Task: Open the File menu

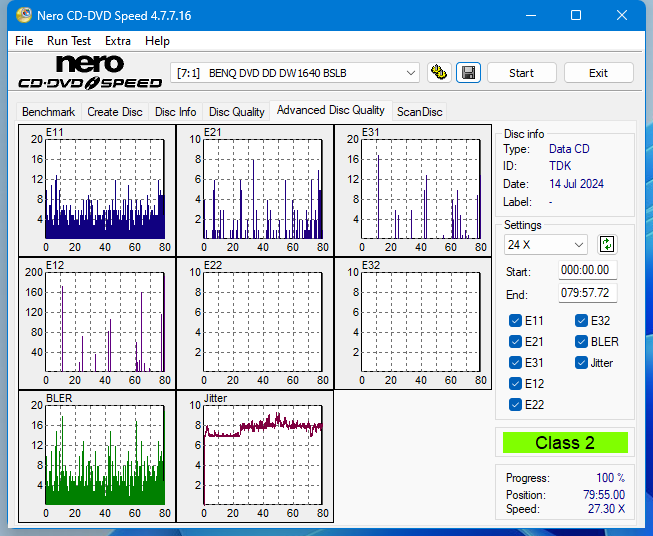Action: [24, 41]
